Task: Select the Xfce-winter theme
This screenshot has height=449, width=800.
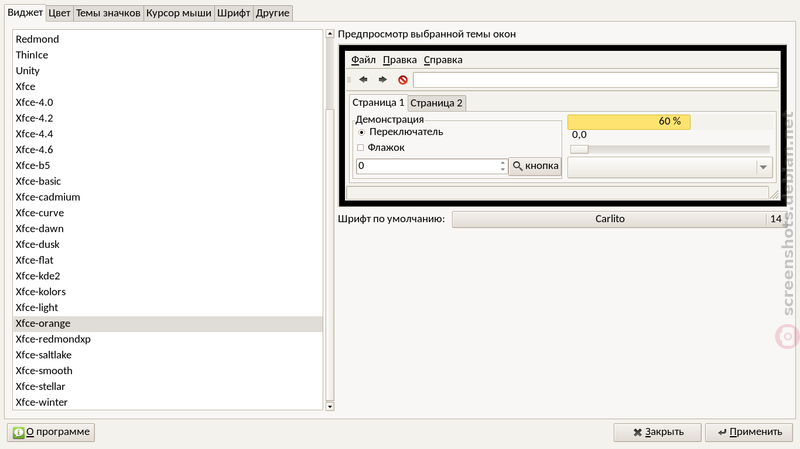Action: coord(168,403)
